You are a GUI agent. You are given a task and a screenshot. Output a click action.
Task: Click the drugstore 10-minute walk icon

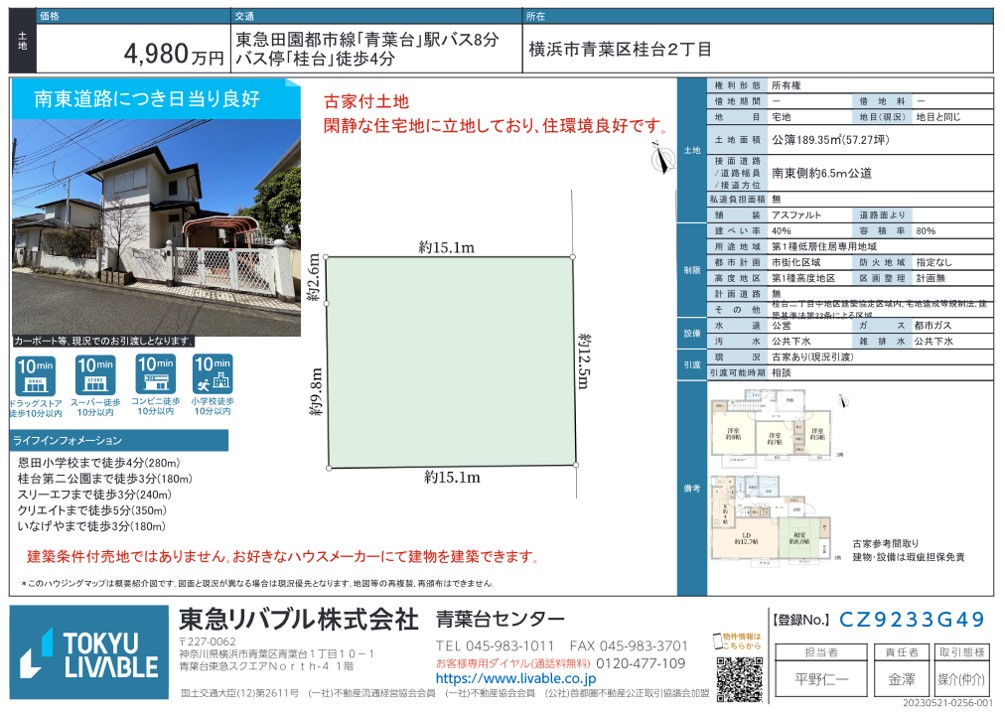(36, 375)
